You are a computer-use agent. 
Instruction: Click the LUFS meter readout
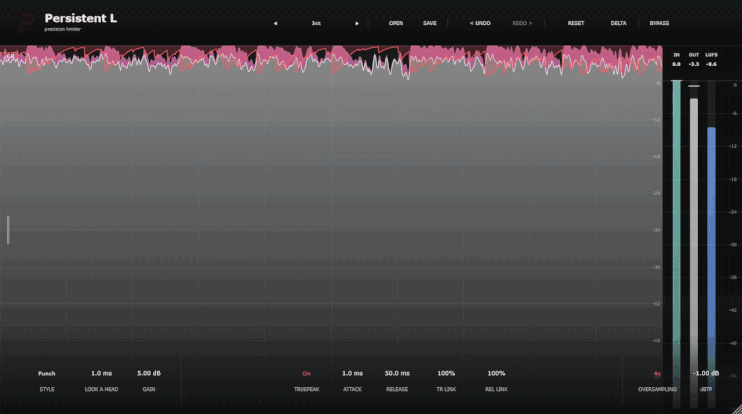tap(711, 64)
